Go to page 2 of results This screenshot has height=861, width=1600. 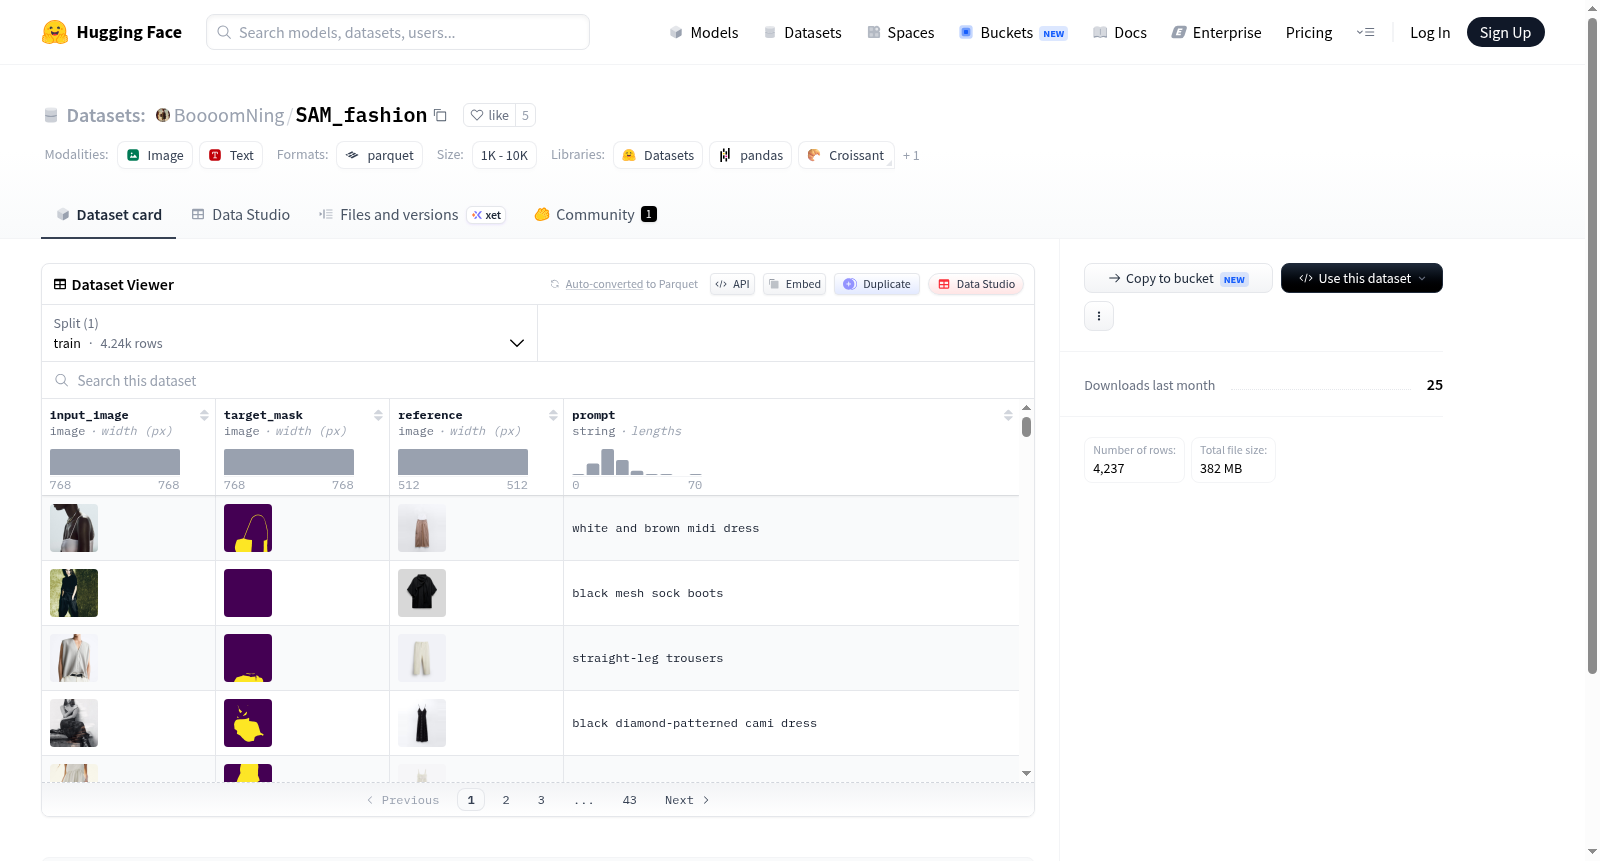pyautogui.click(x=506, y=800)
